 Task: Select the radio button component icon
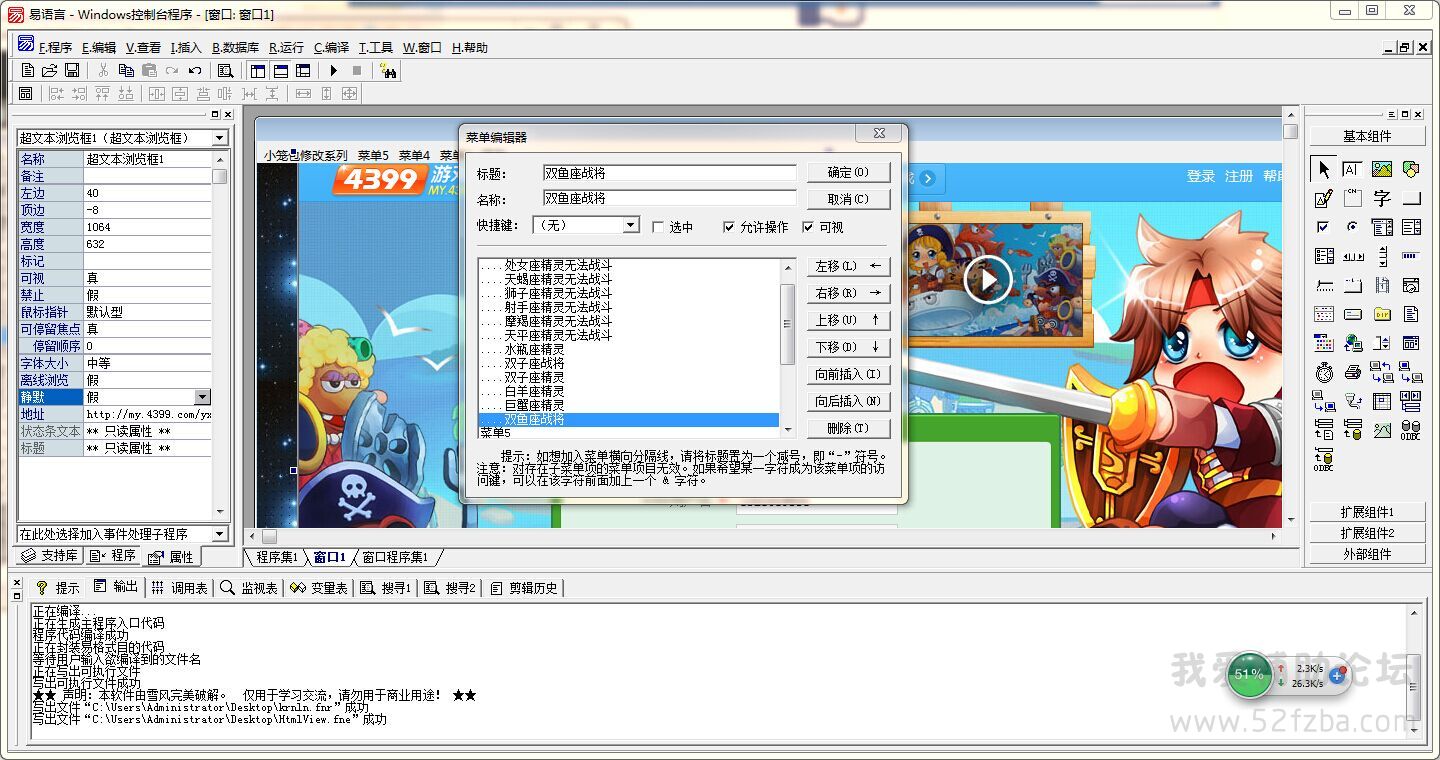(1353, 227)
